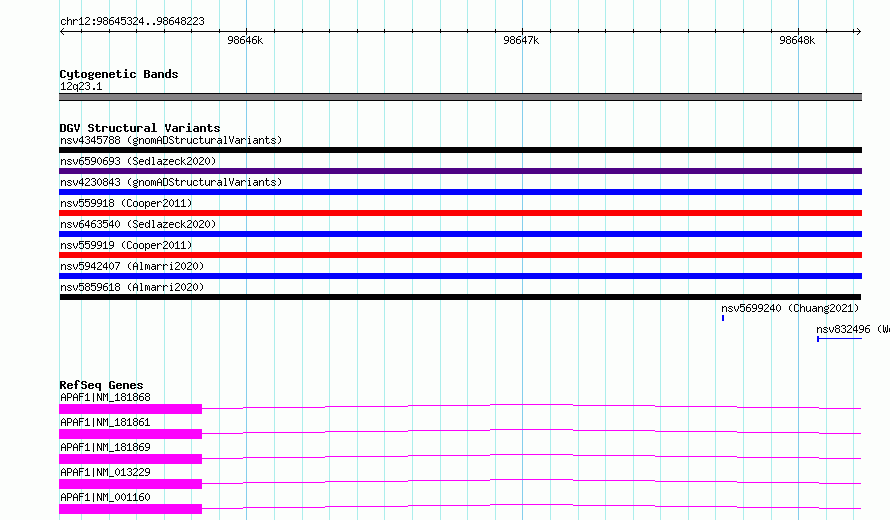
Task: Click the chr12:98645324..98648223 coordinate label
Action: 132,22
